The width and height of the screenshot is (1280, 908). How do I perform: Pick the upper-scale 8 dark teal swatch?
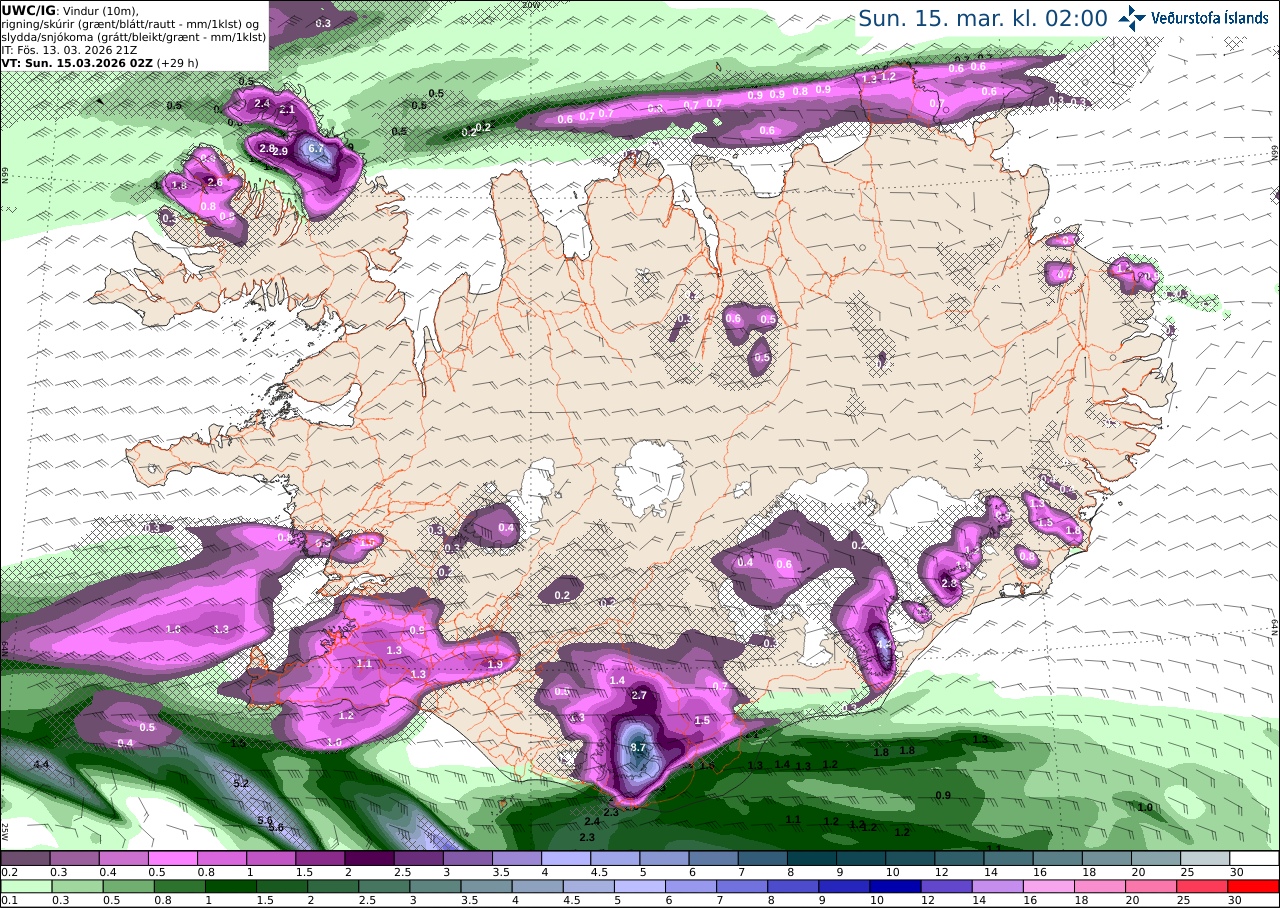pos(812,858)
